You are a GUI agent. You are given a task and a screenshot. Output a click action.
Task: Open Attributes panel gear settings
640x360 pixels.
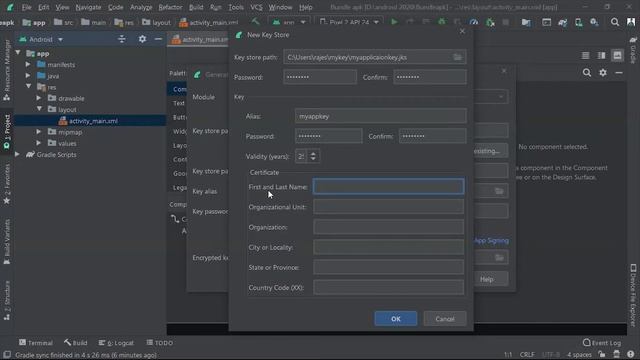pyautogui.click(x=603, y=73)
